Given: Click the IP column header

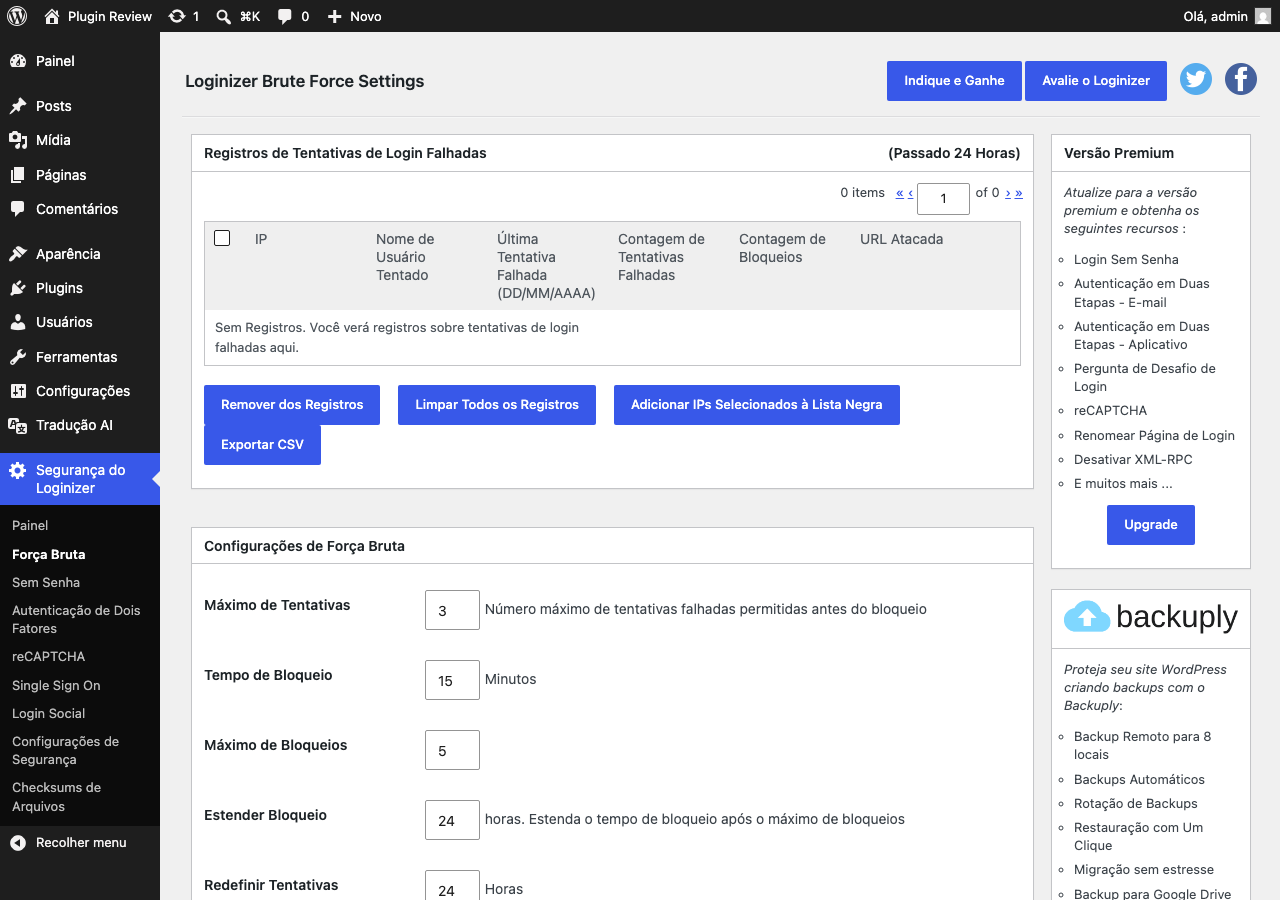Looking at the screenshot, I should pyautogui.click(x=261, y=239).
